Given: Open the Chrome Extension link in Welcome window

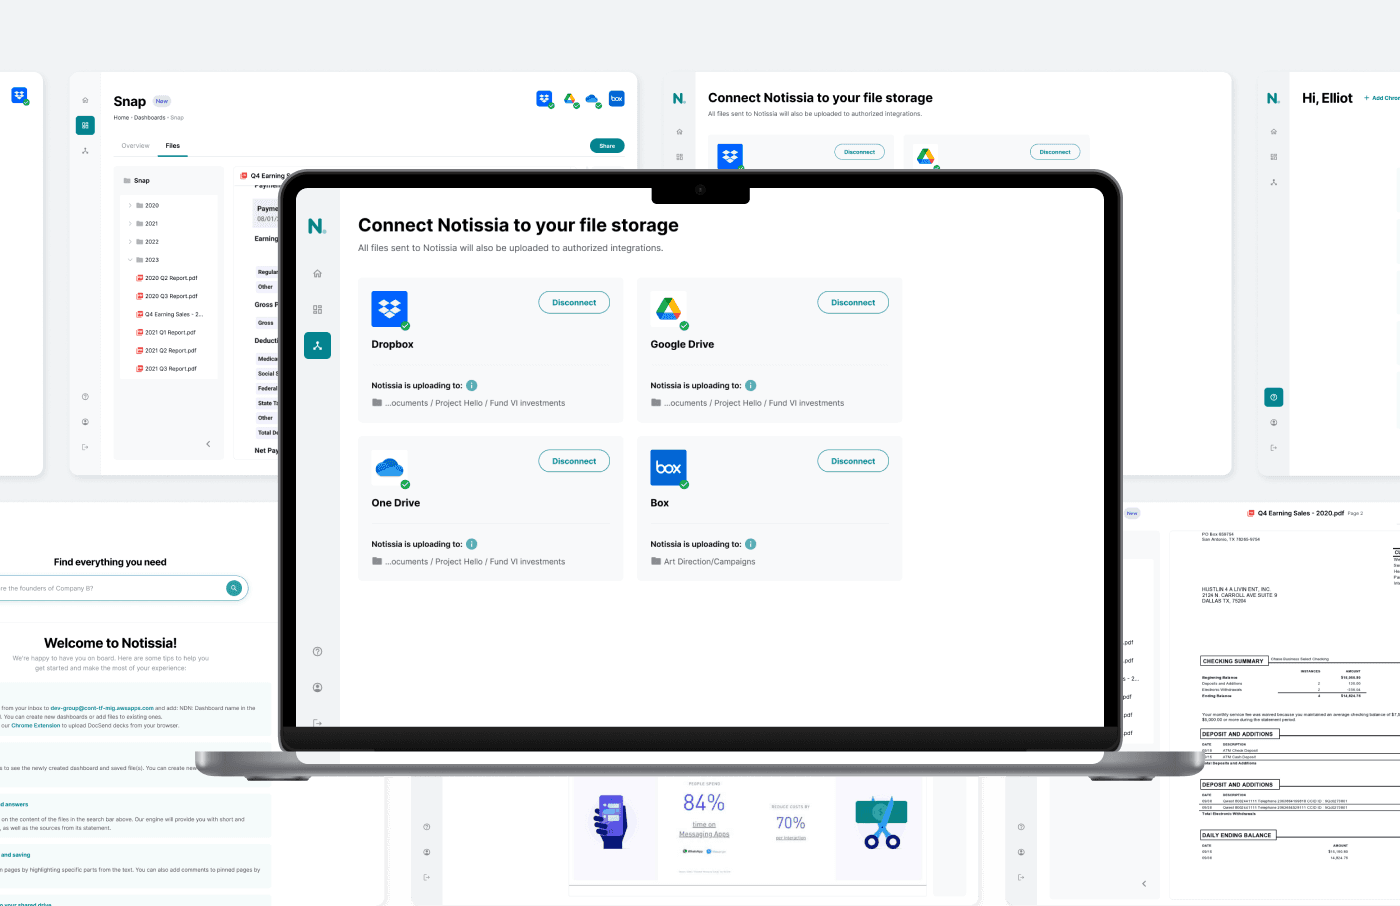Looking at the screenshot, I should [36, 726].
